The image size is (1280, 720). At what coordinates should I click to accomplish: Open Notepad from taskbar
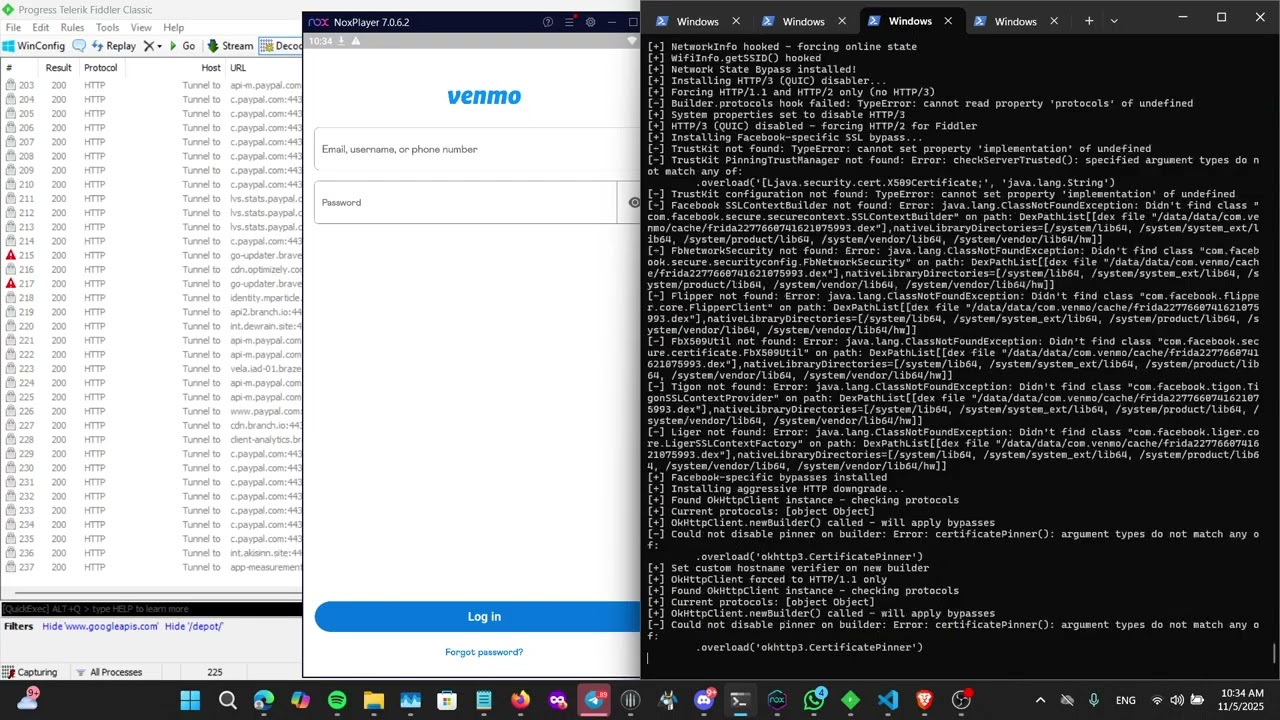[484, 700]
